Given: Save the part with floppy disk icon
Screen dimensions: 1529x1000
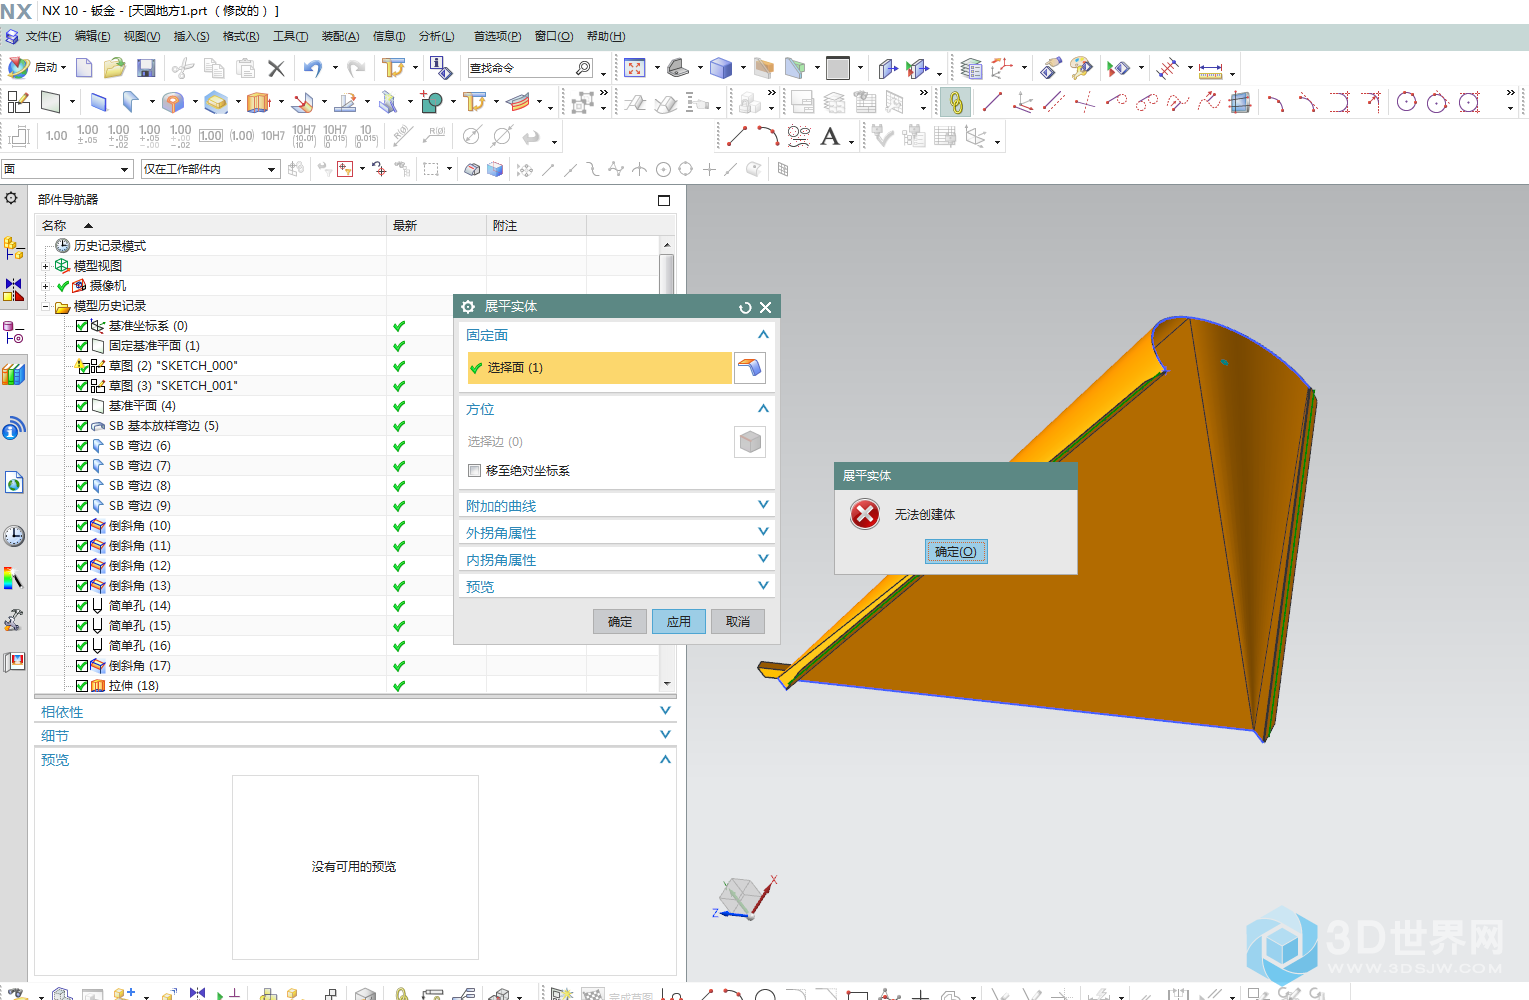Looking at the screenshot, I should coord(146,68).
